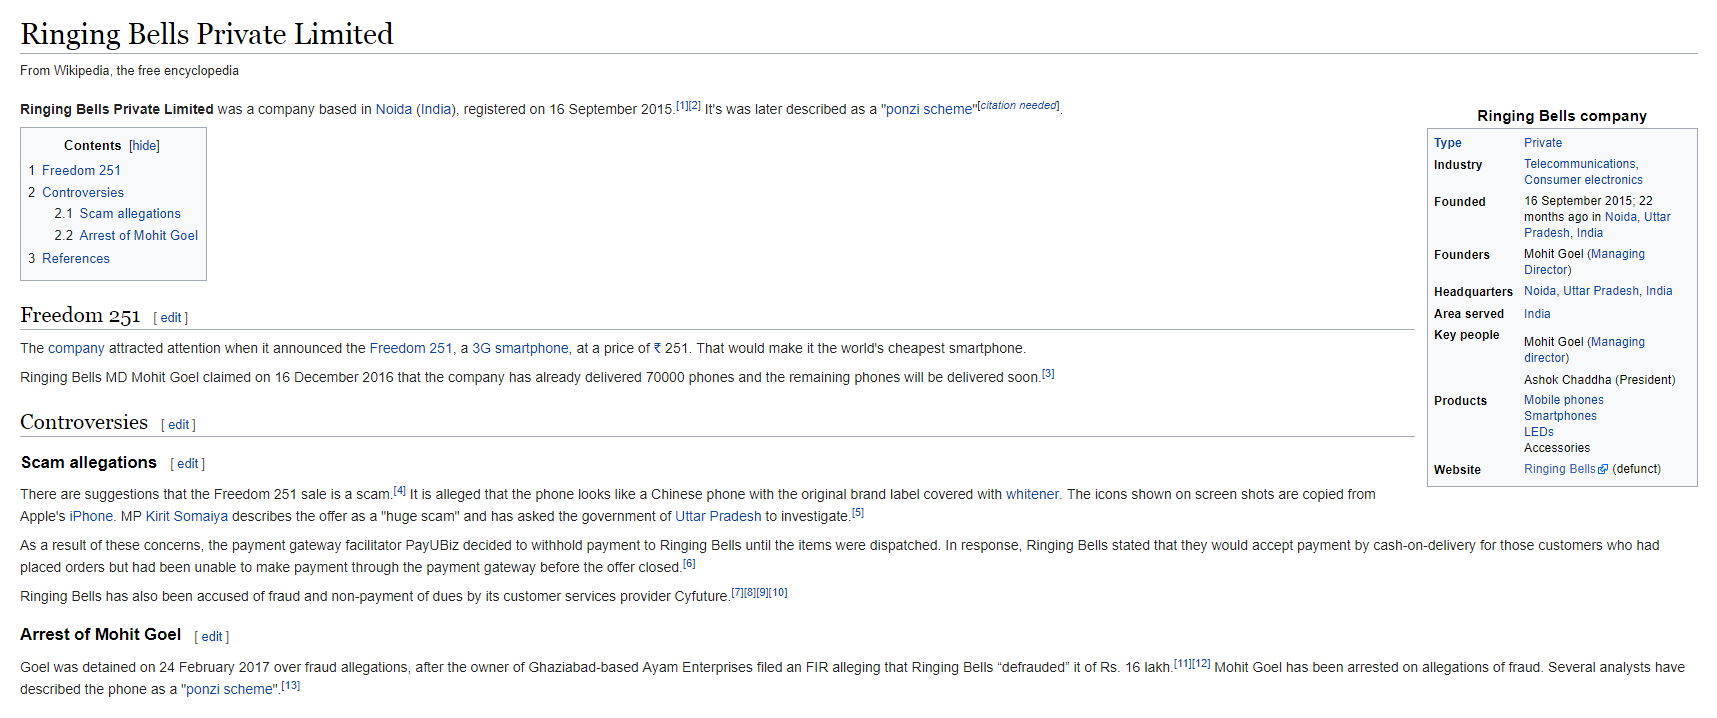Click the 'Scam allegations' subsection heading text

[89, 463]
